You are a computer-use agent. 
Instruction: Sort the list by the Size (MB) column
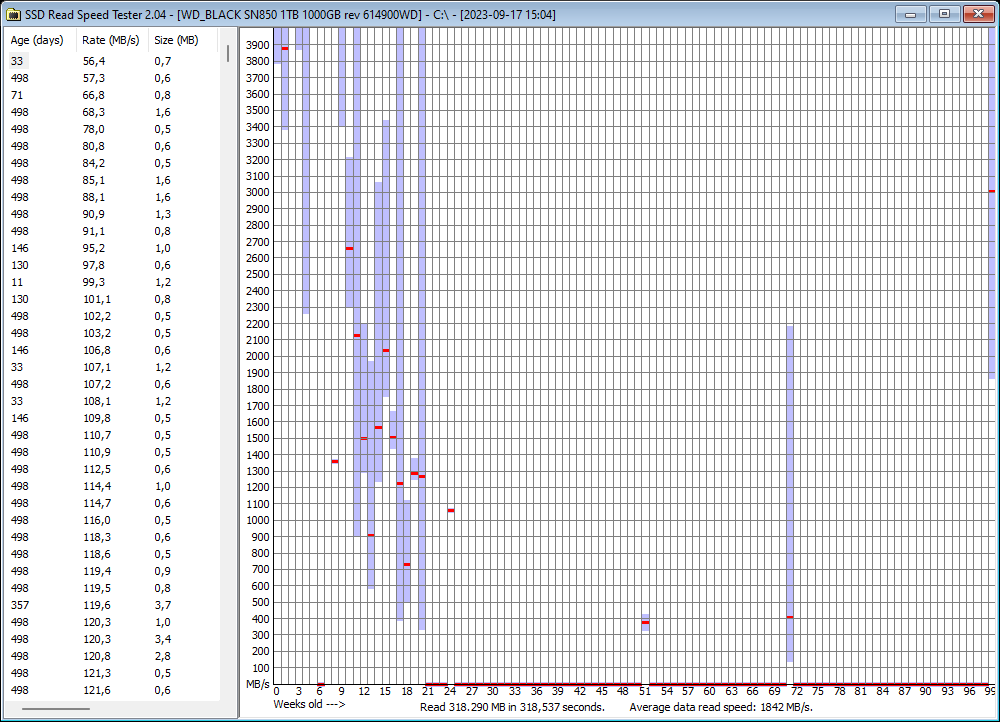(x=178, y=40)
